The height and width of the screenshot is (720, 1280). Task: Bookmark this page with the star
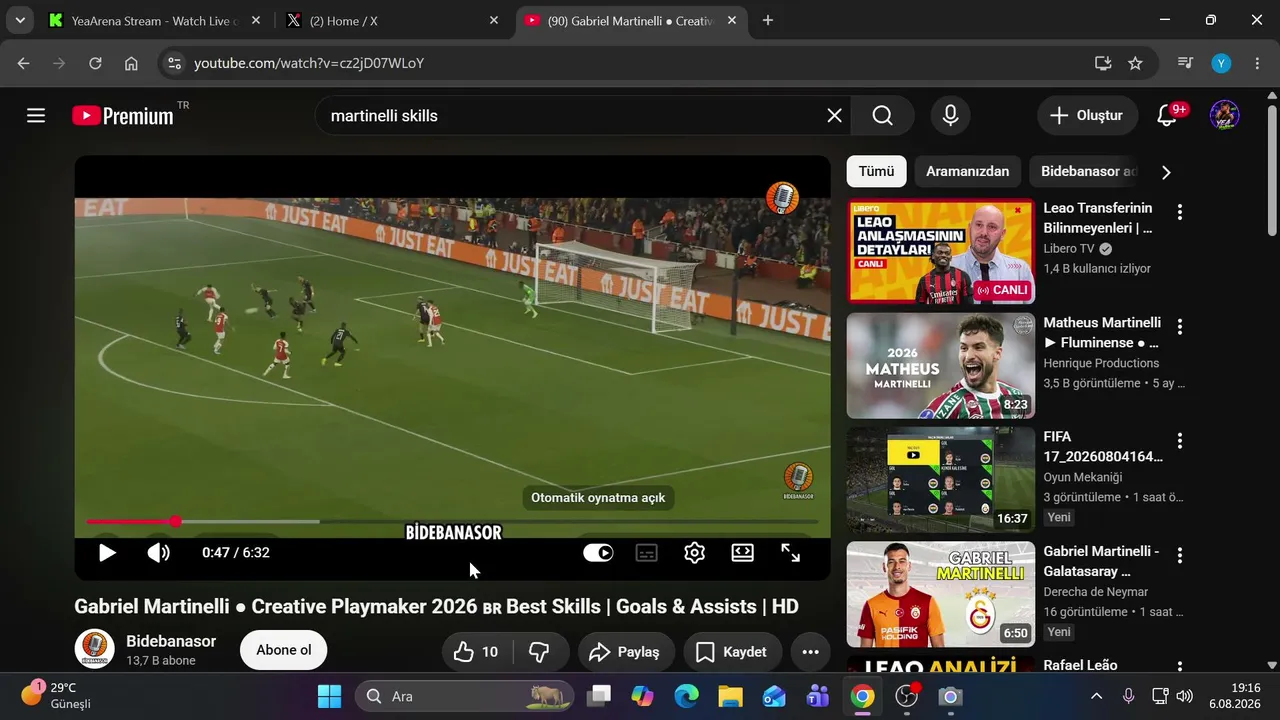tap(1135, 63)
